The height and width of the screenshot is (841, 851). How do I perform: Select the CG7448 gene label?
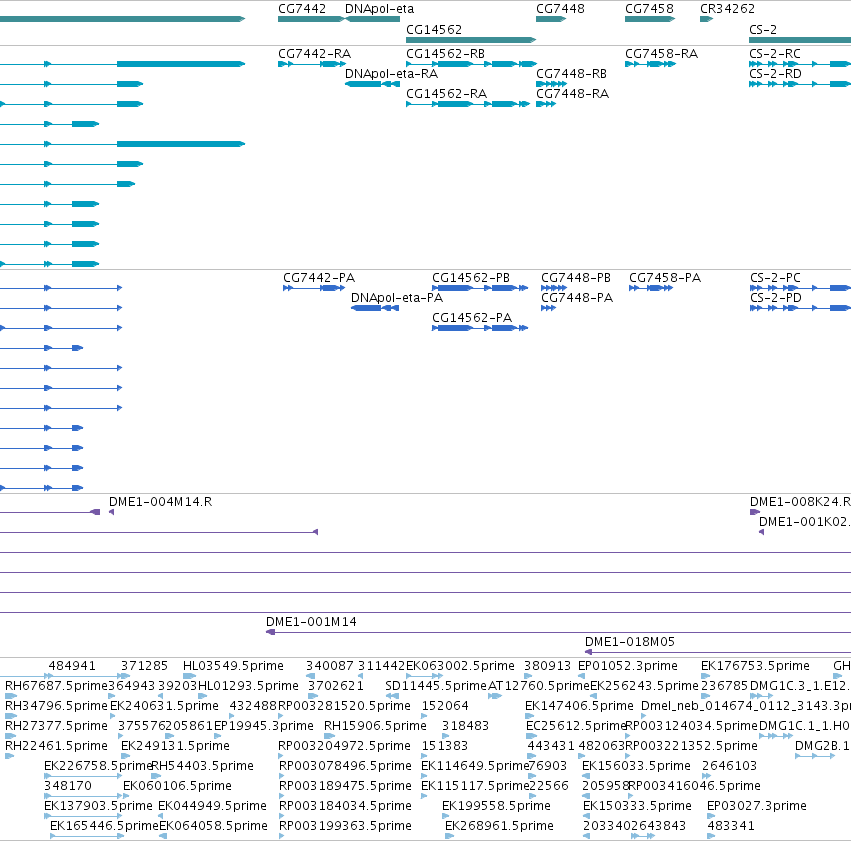pos(560,9)
